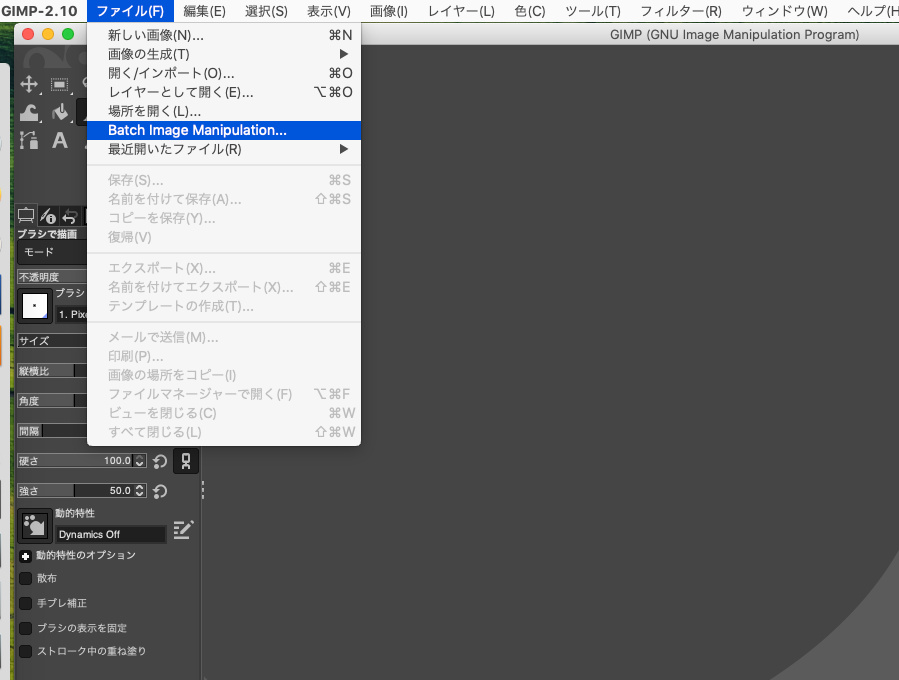Click the 1. Pixel brush name field
The image size is (899, 680).
[x=71, y=314]
